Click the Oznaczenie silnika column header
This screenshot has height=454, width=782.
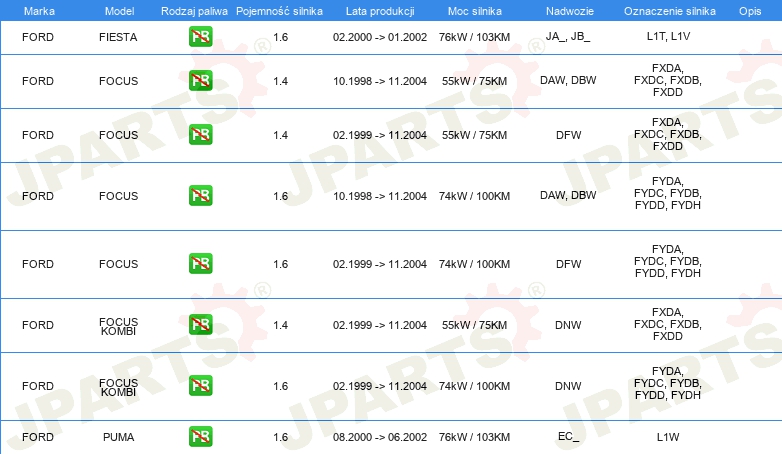670,11
